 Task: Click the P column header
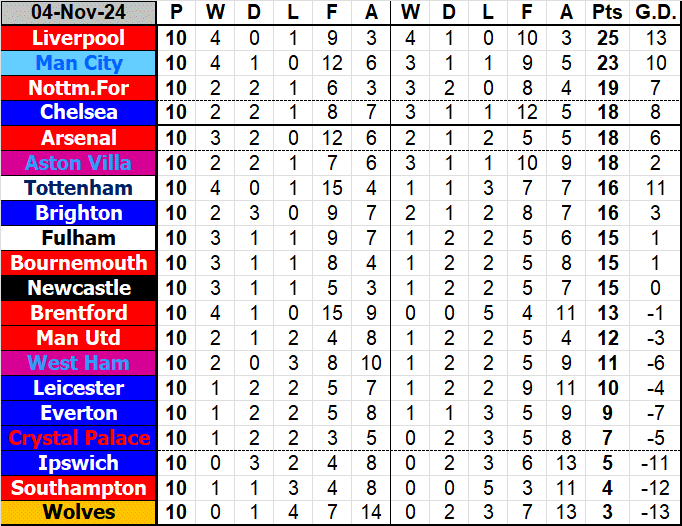(x=177, y=13)
